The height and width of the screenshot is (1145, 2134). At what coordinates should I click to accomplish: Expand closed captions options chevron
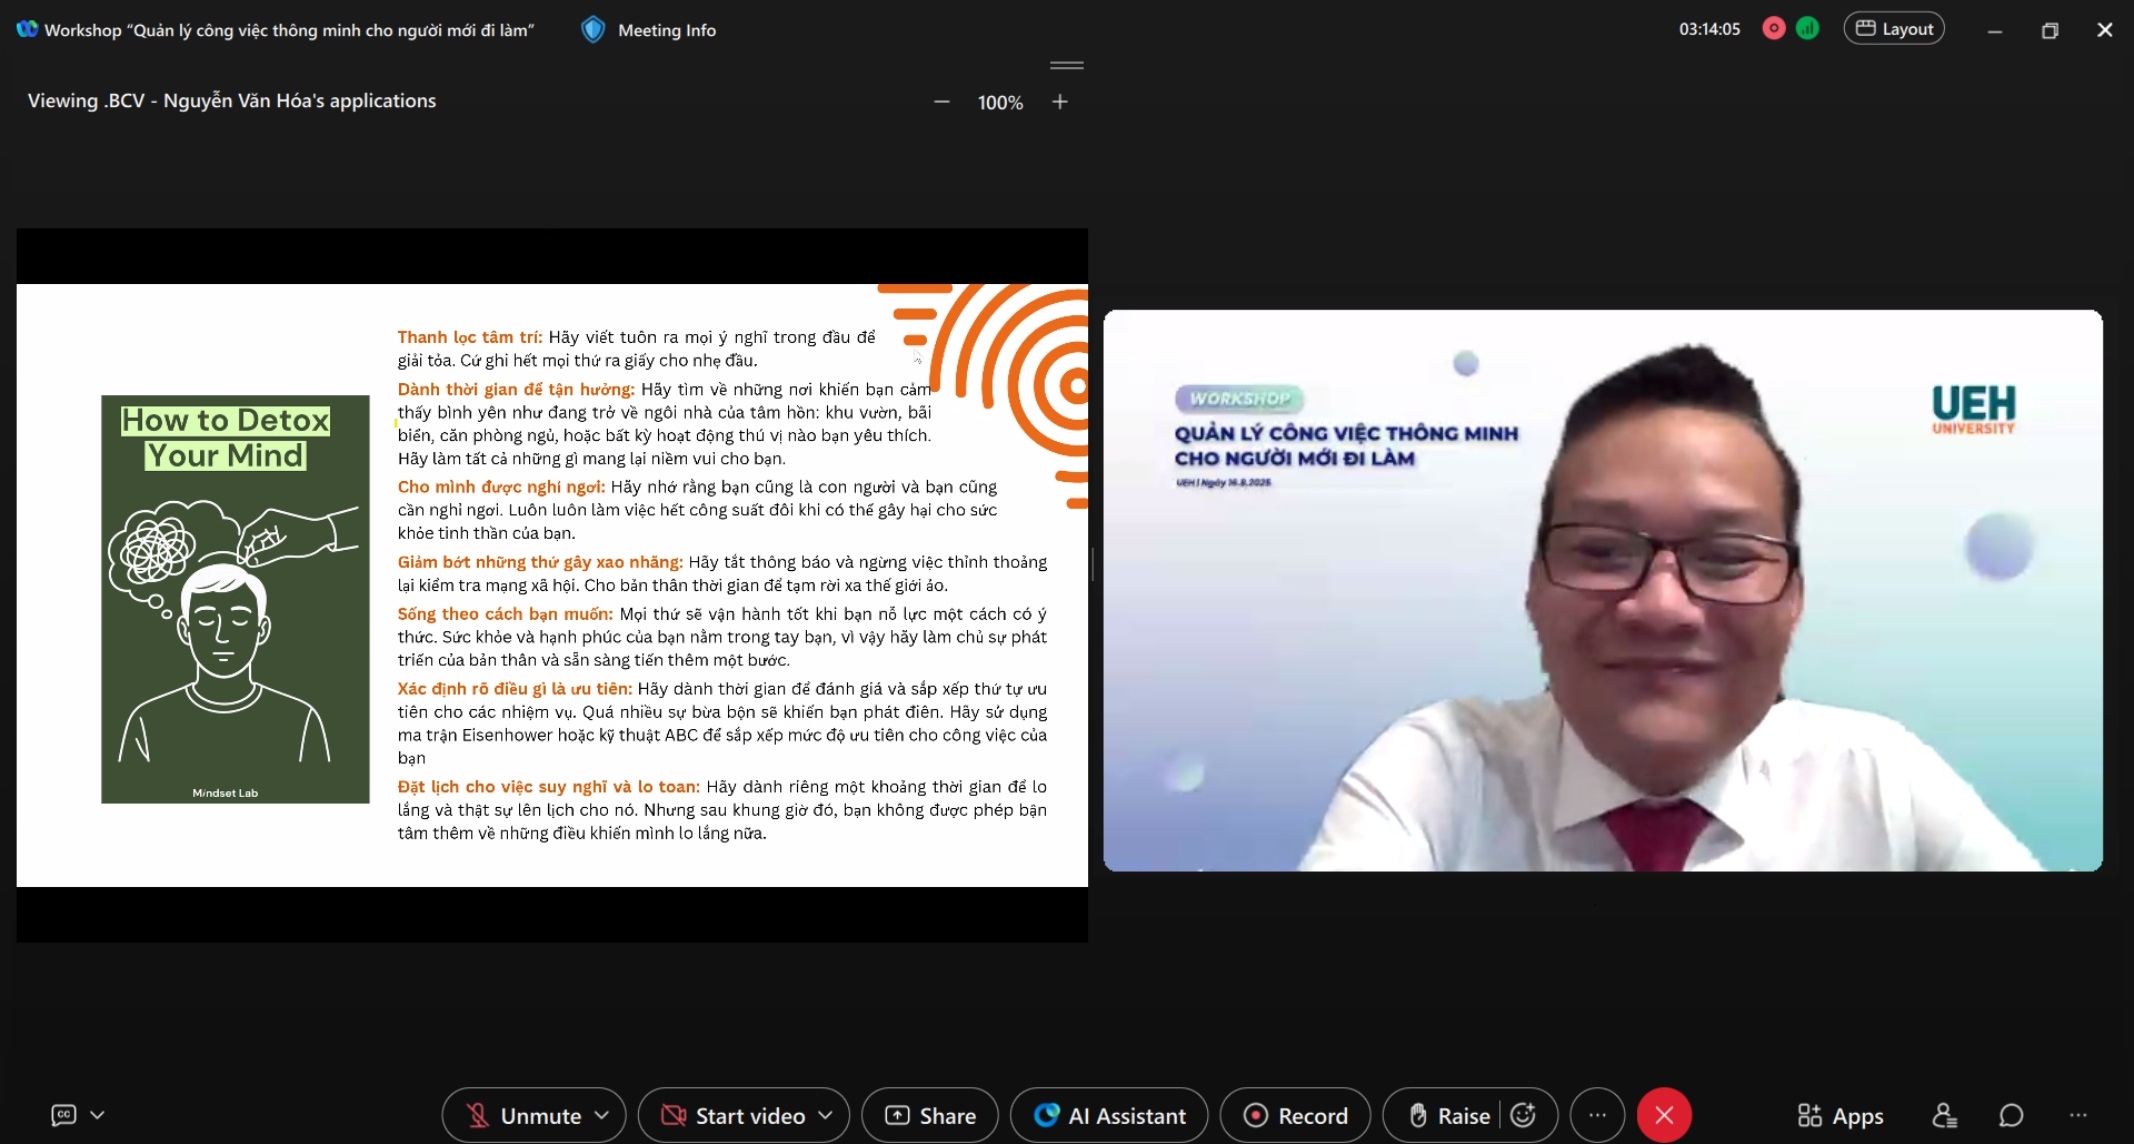pos(97,1115)
